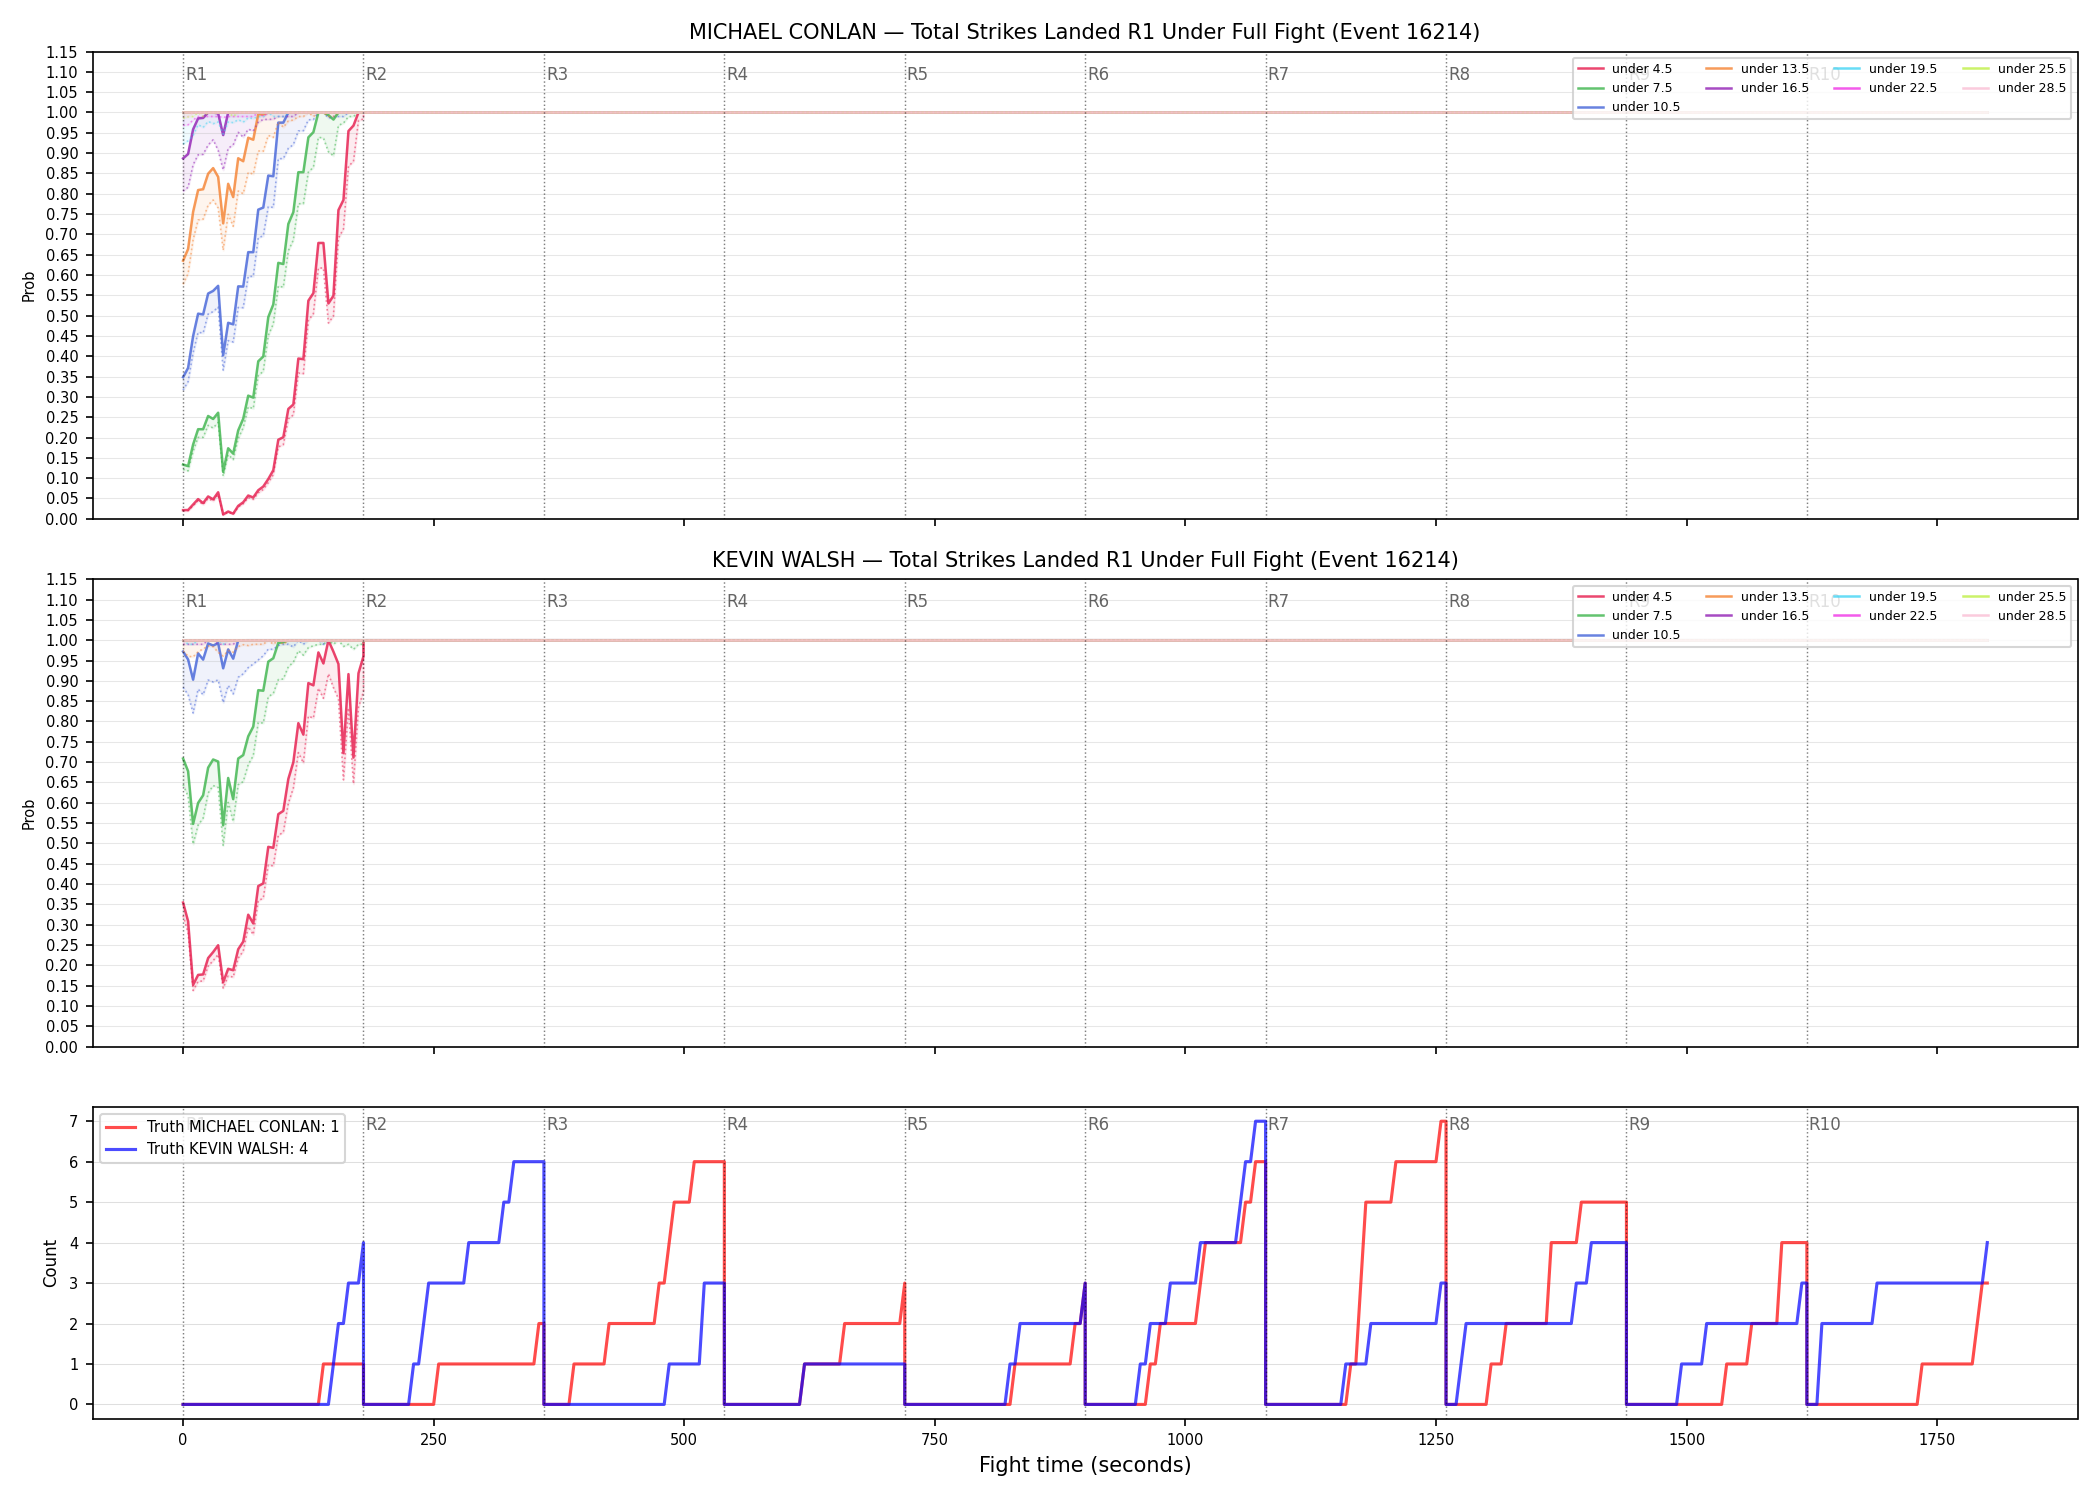Select 'under 7.5' legend entry in Walsh chart

pos(1625,616)
